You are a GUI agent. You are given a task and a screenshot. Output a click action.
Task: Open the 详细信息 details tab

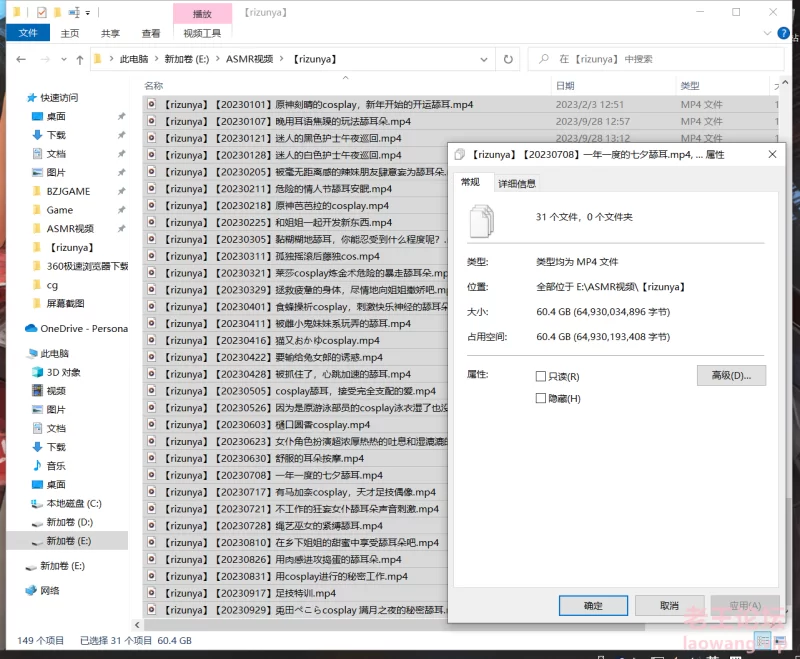(516, 184)
